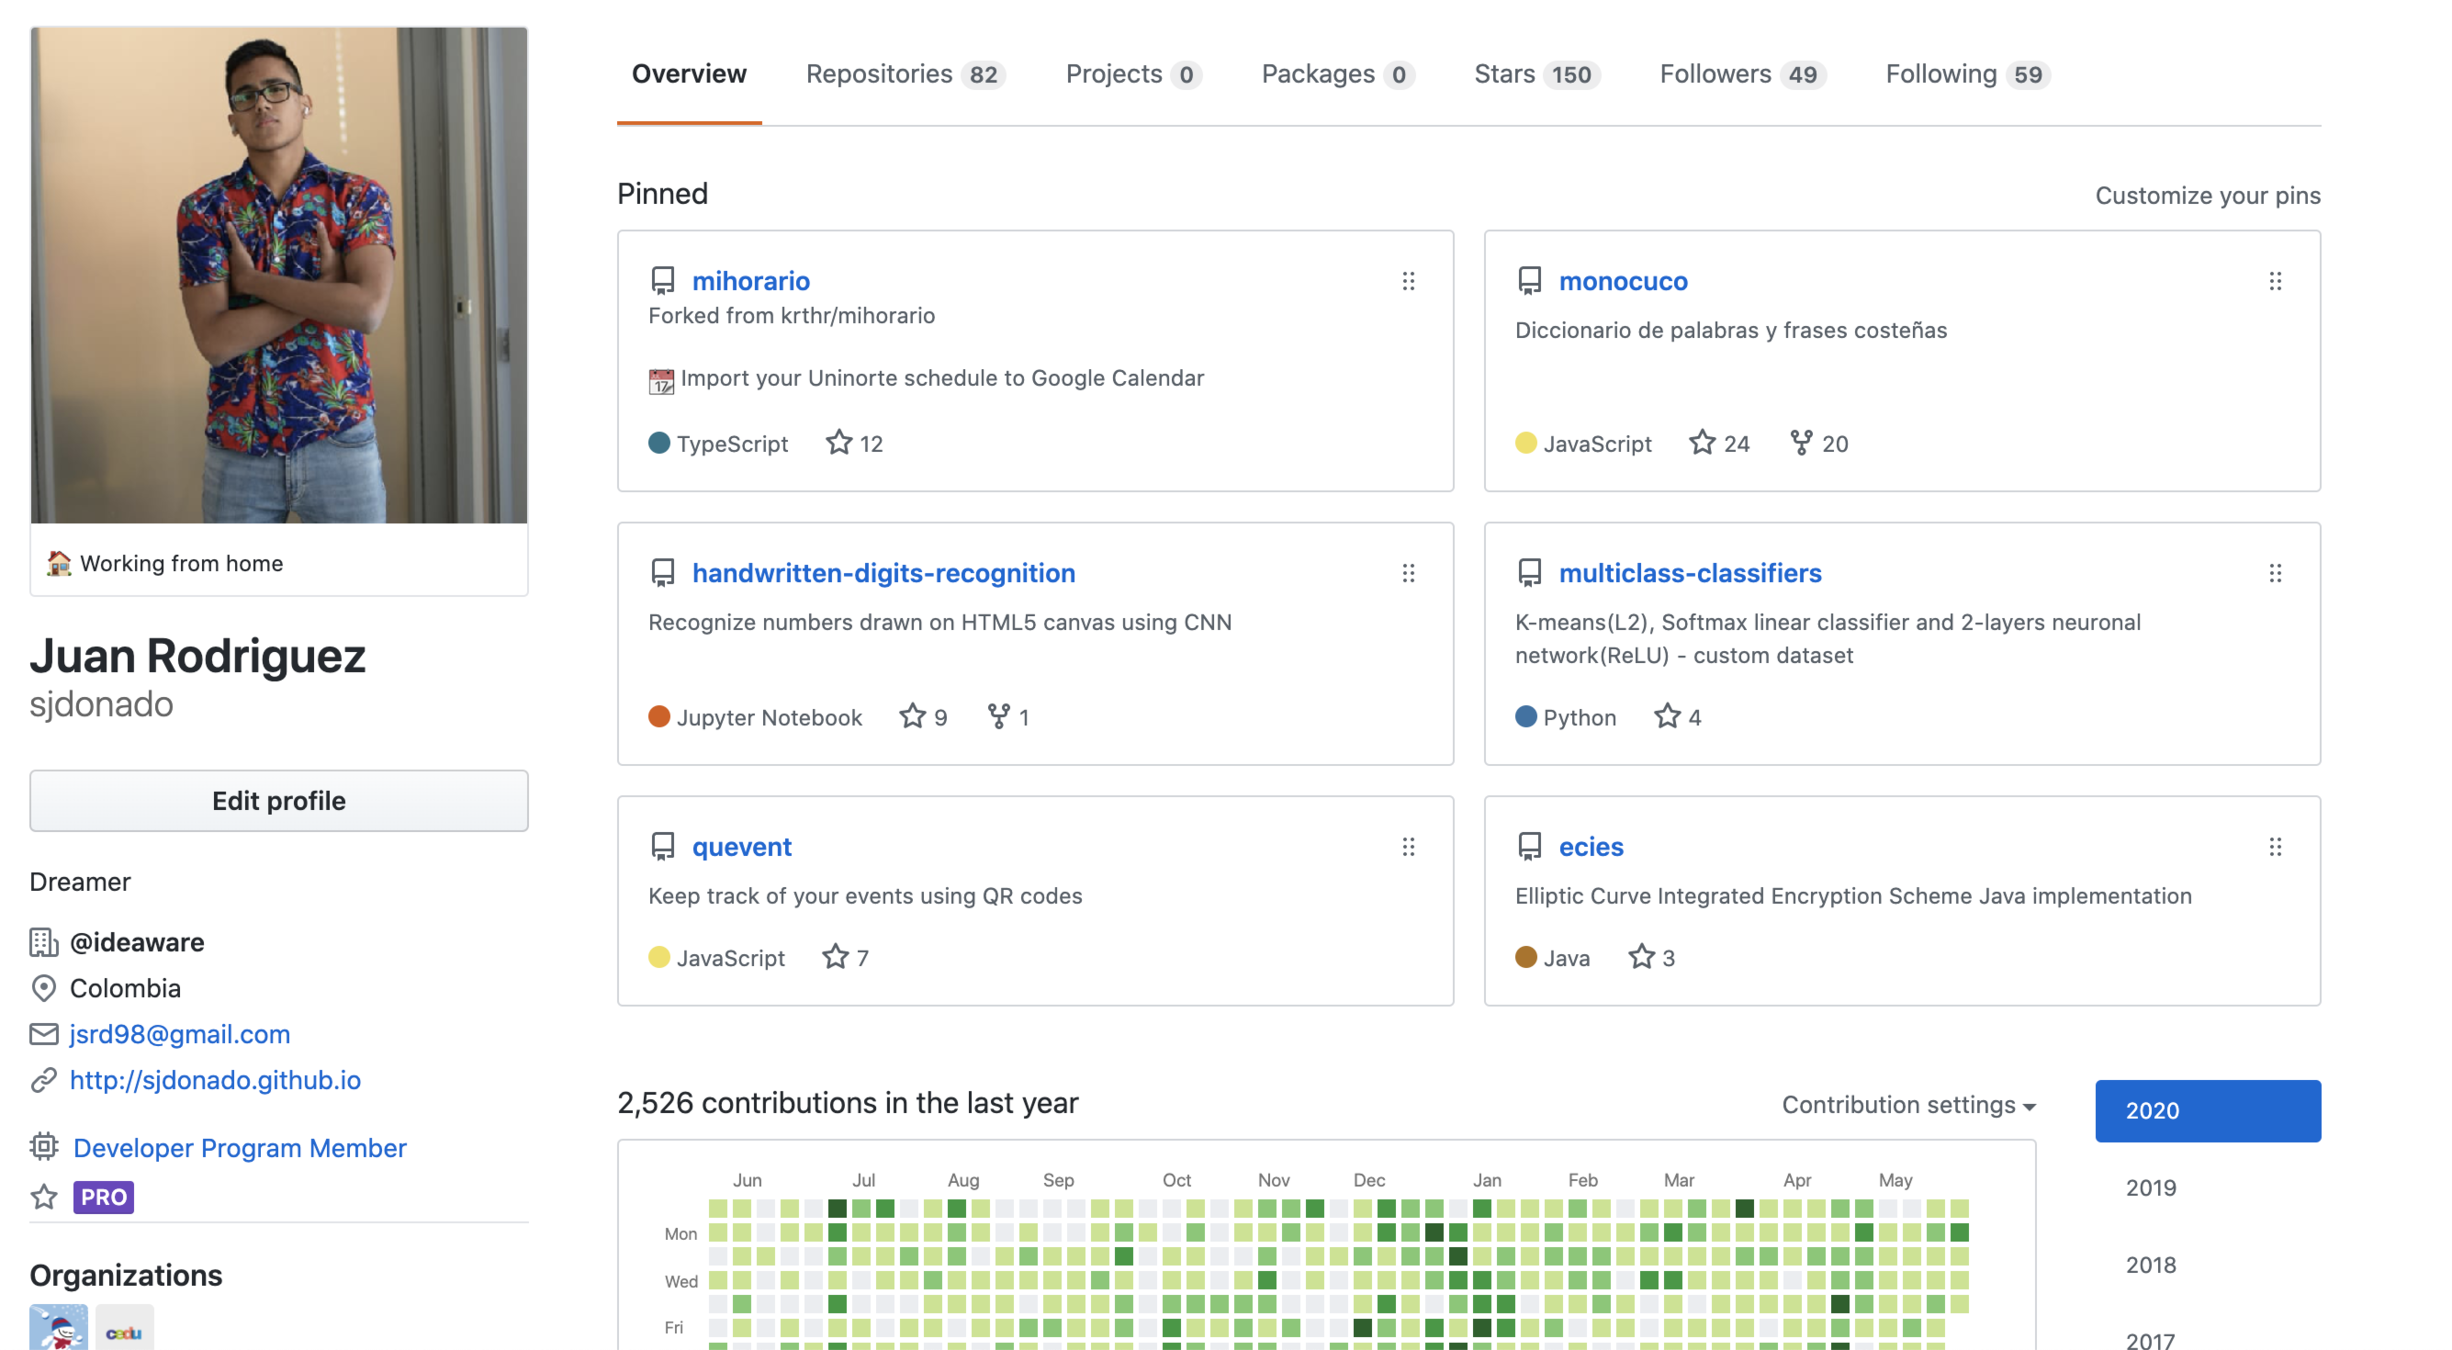This screenshot has height=1350, width=2452.
Task: Click the drag handle on mihorario pin
Action: click(x=1408, y=281)
